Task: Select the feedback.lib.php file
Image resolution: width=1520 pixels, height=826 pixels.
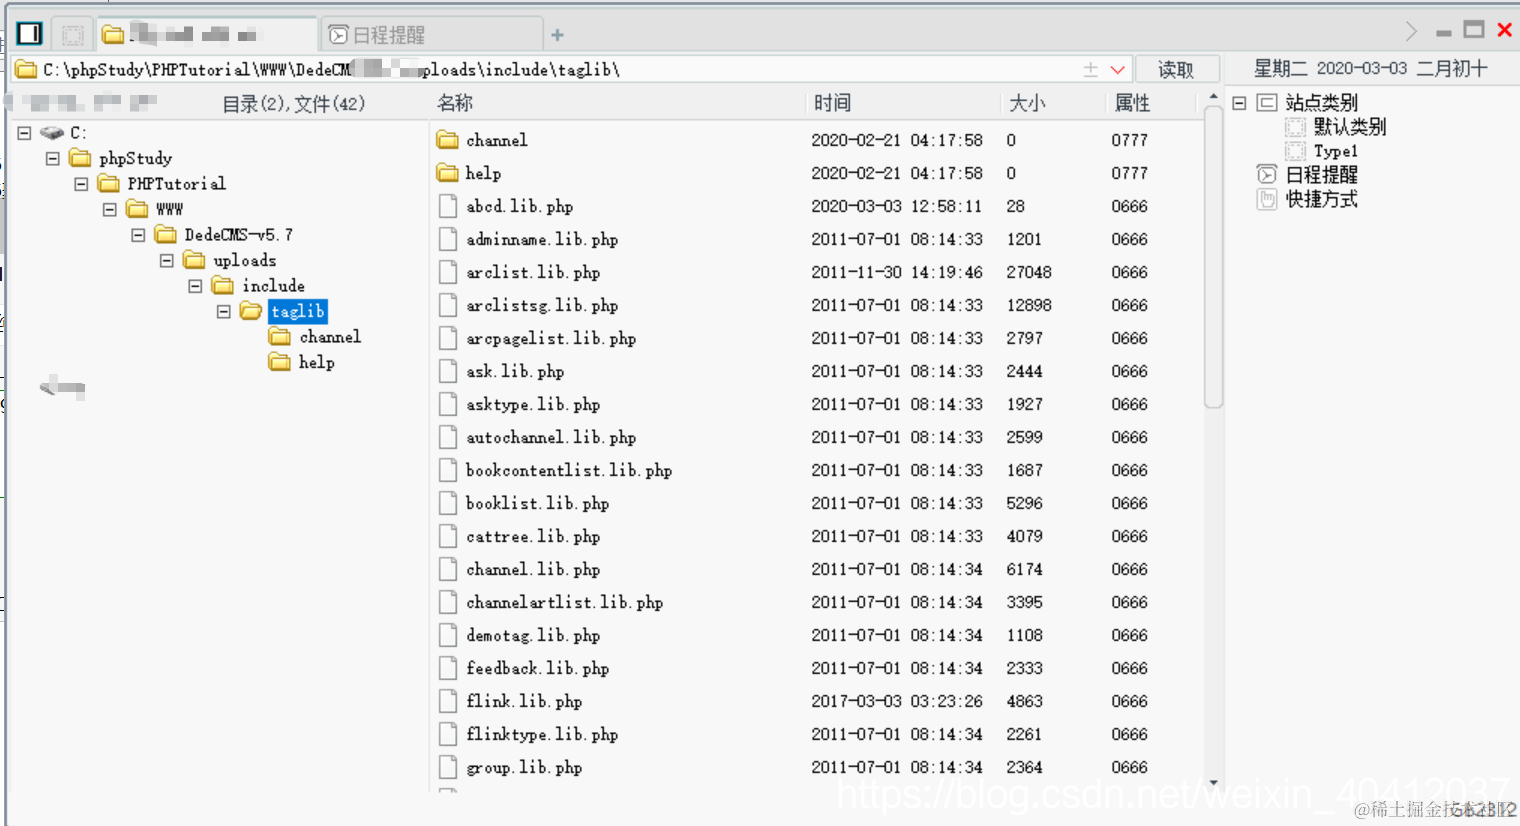Action: (537, 668)
